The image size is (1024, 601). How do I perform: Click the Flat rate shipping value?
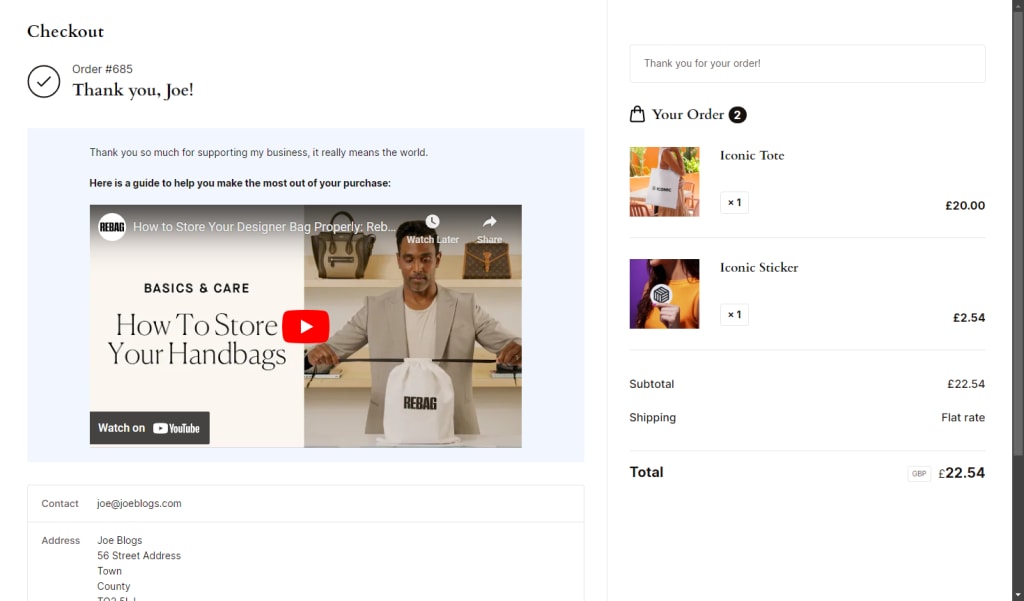[x=963, y=417]
